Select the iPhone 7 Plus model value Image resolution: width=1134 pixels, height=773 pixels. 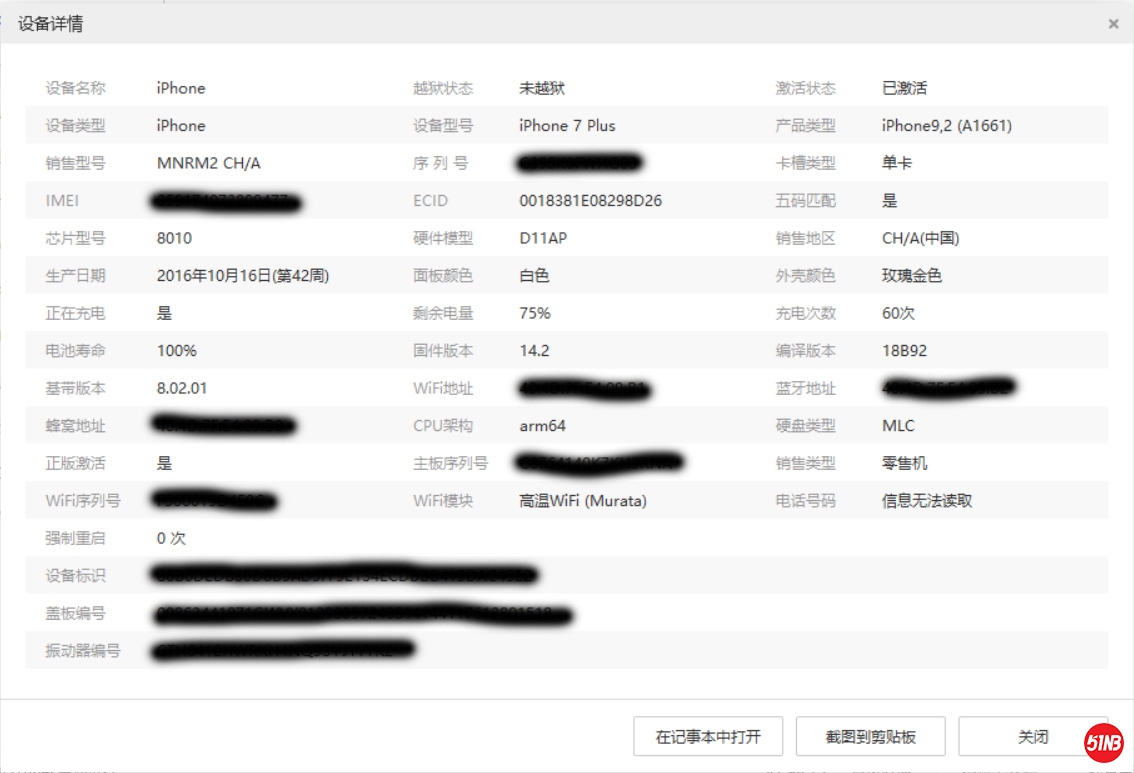click(x=567, y=126)
